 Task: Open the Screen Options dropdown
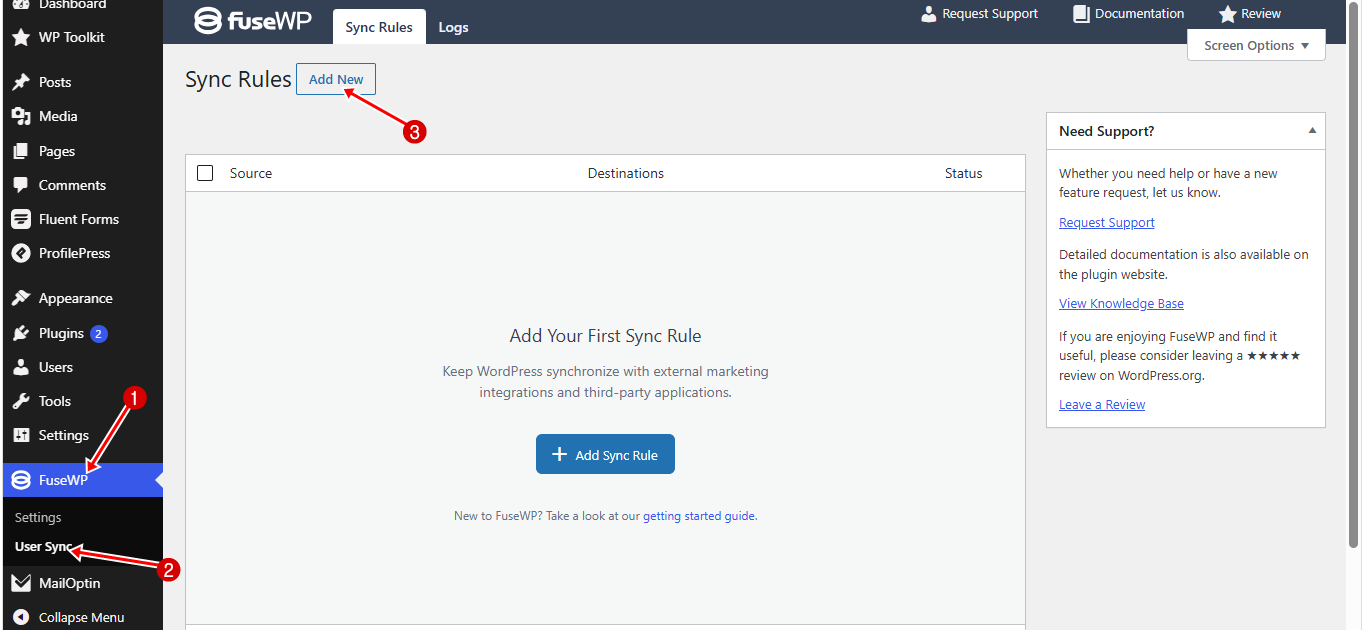pos(1256,45)
